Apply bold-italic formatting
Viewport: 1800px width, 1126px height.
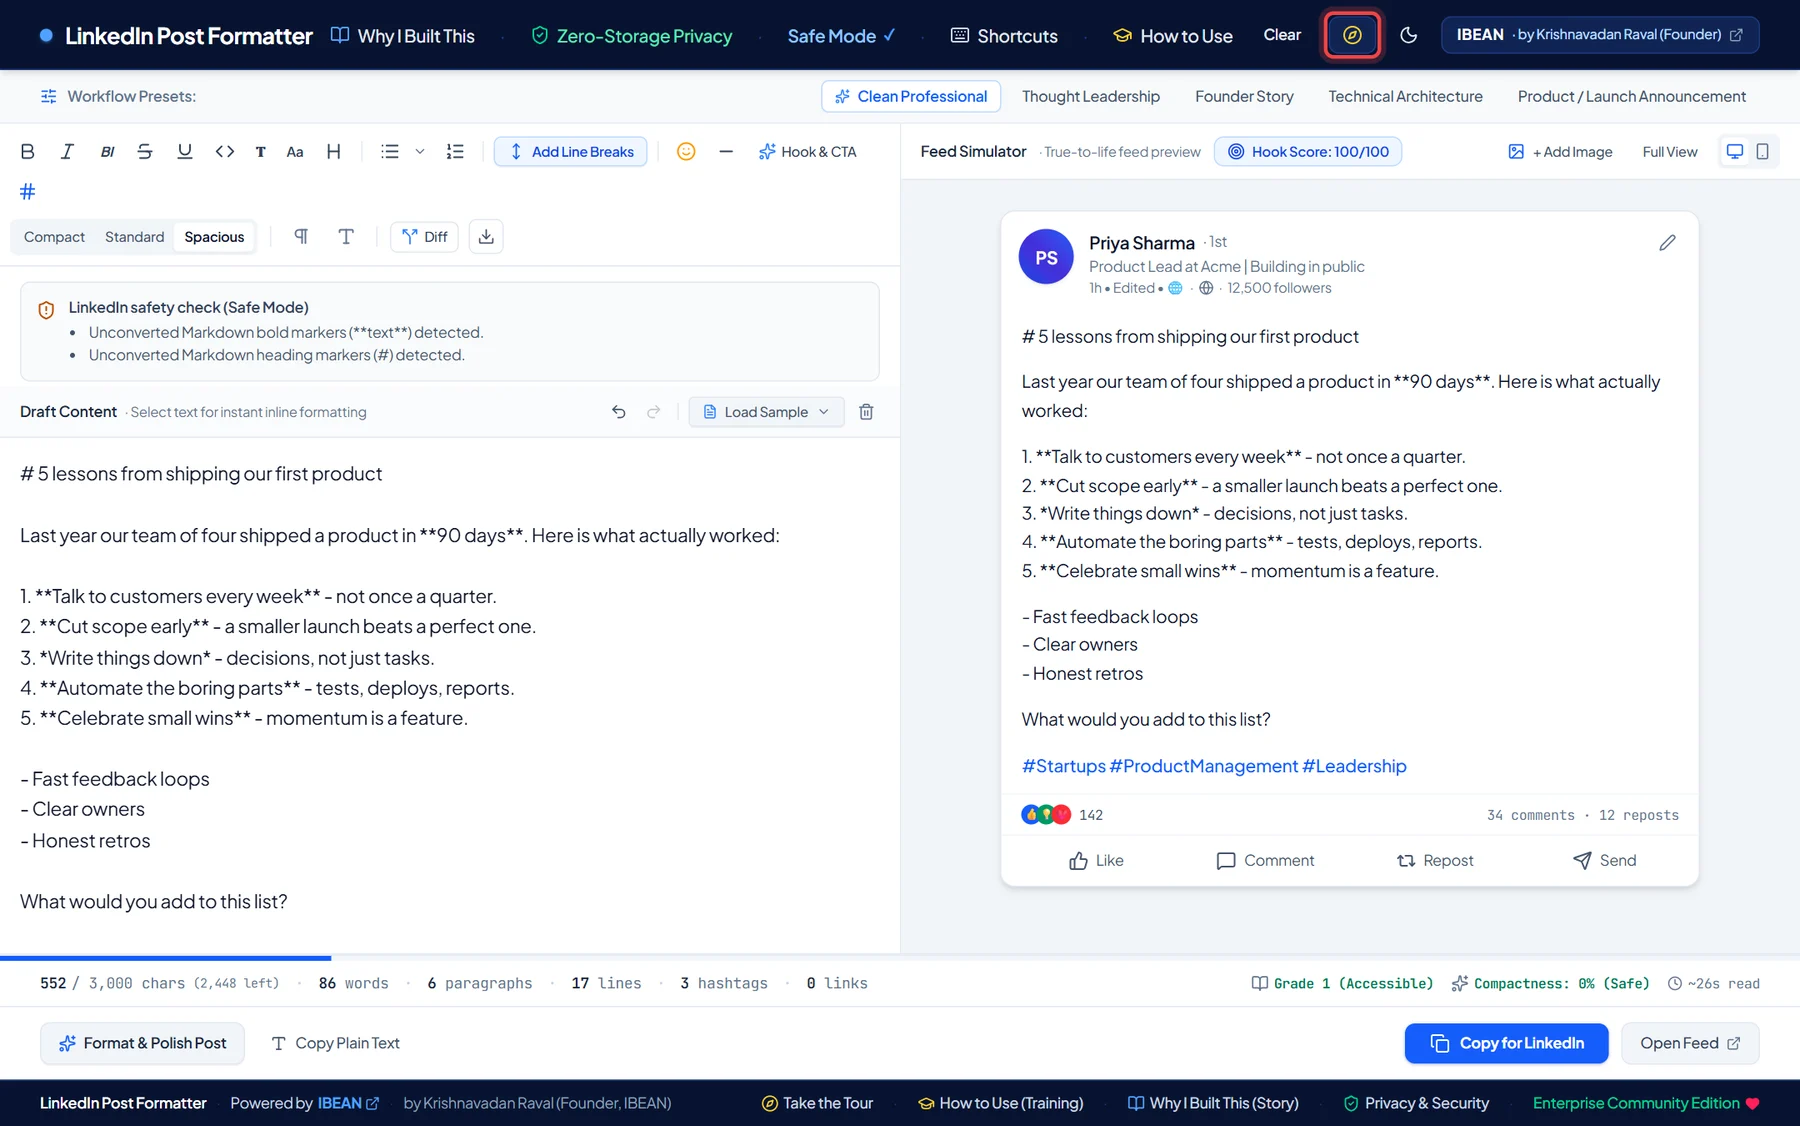click(107, 152)
